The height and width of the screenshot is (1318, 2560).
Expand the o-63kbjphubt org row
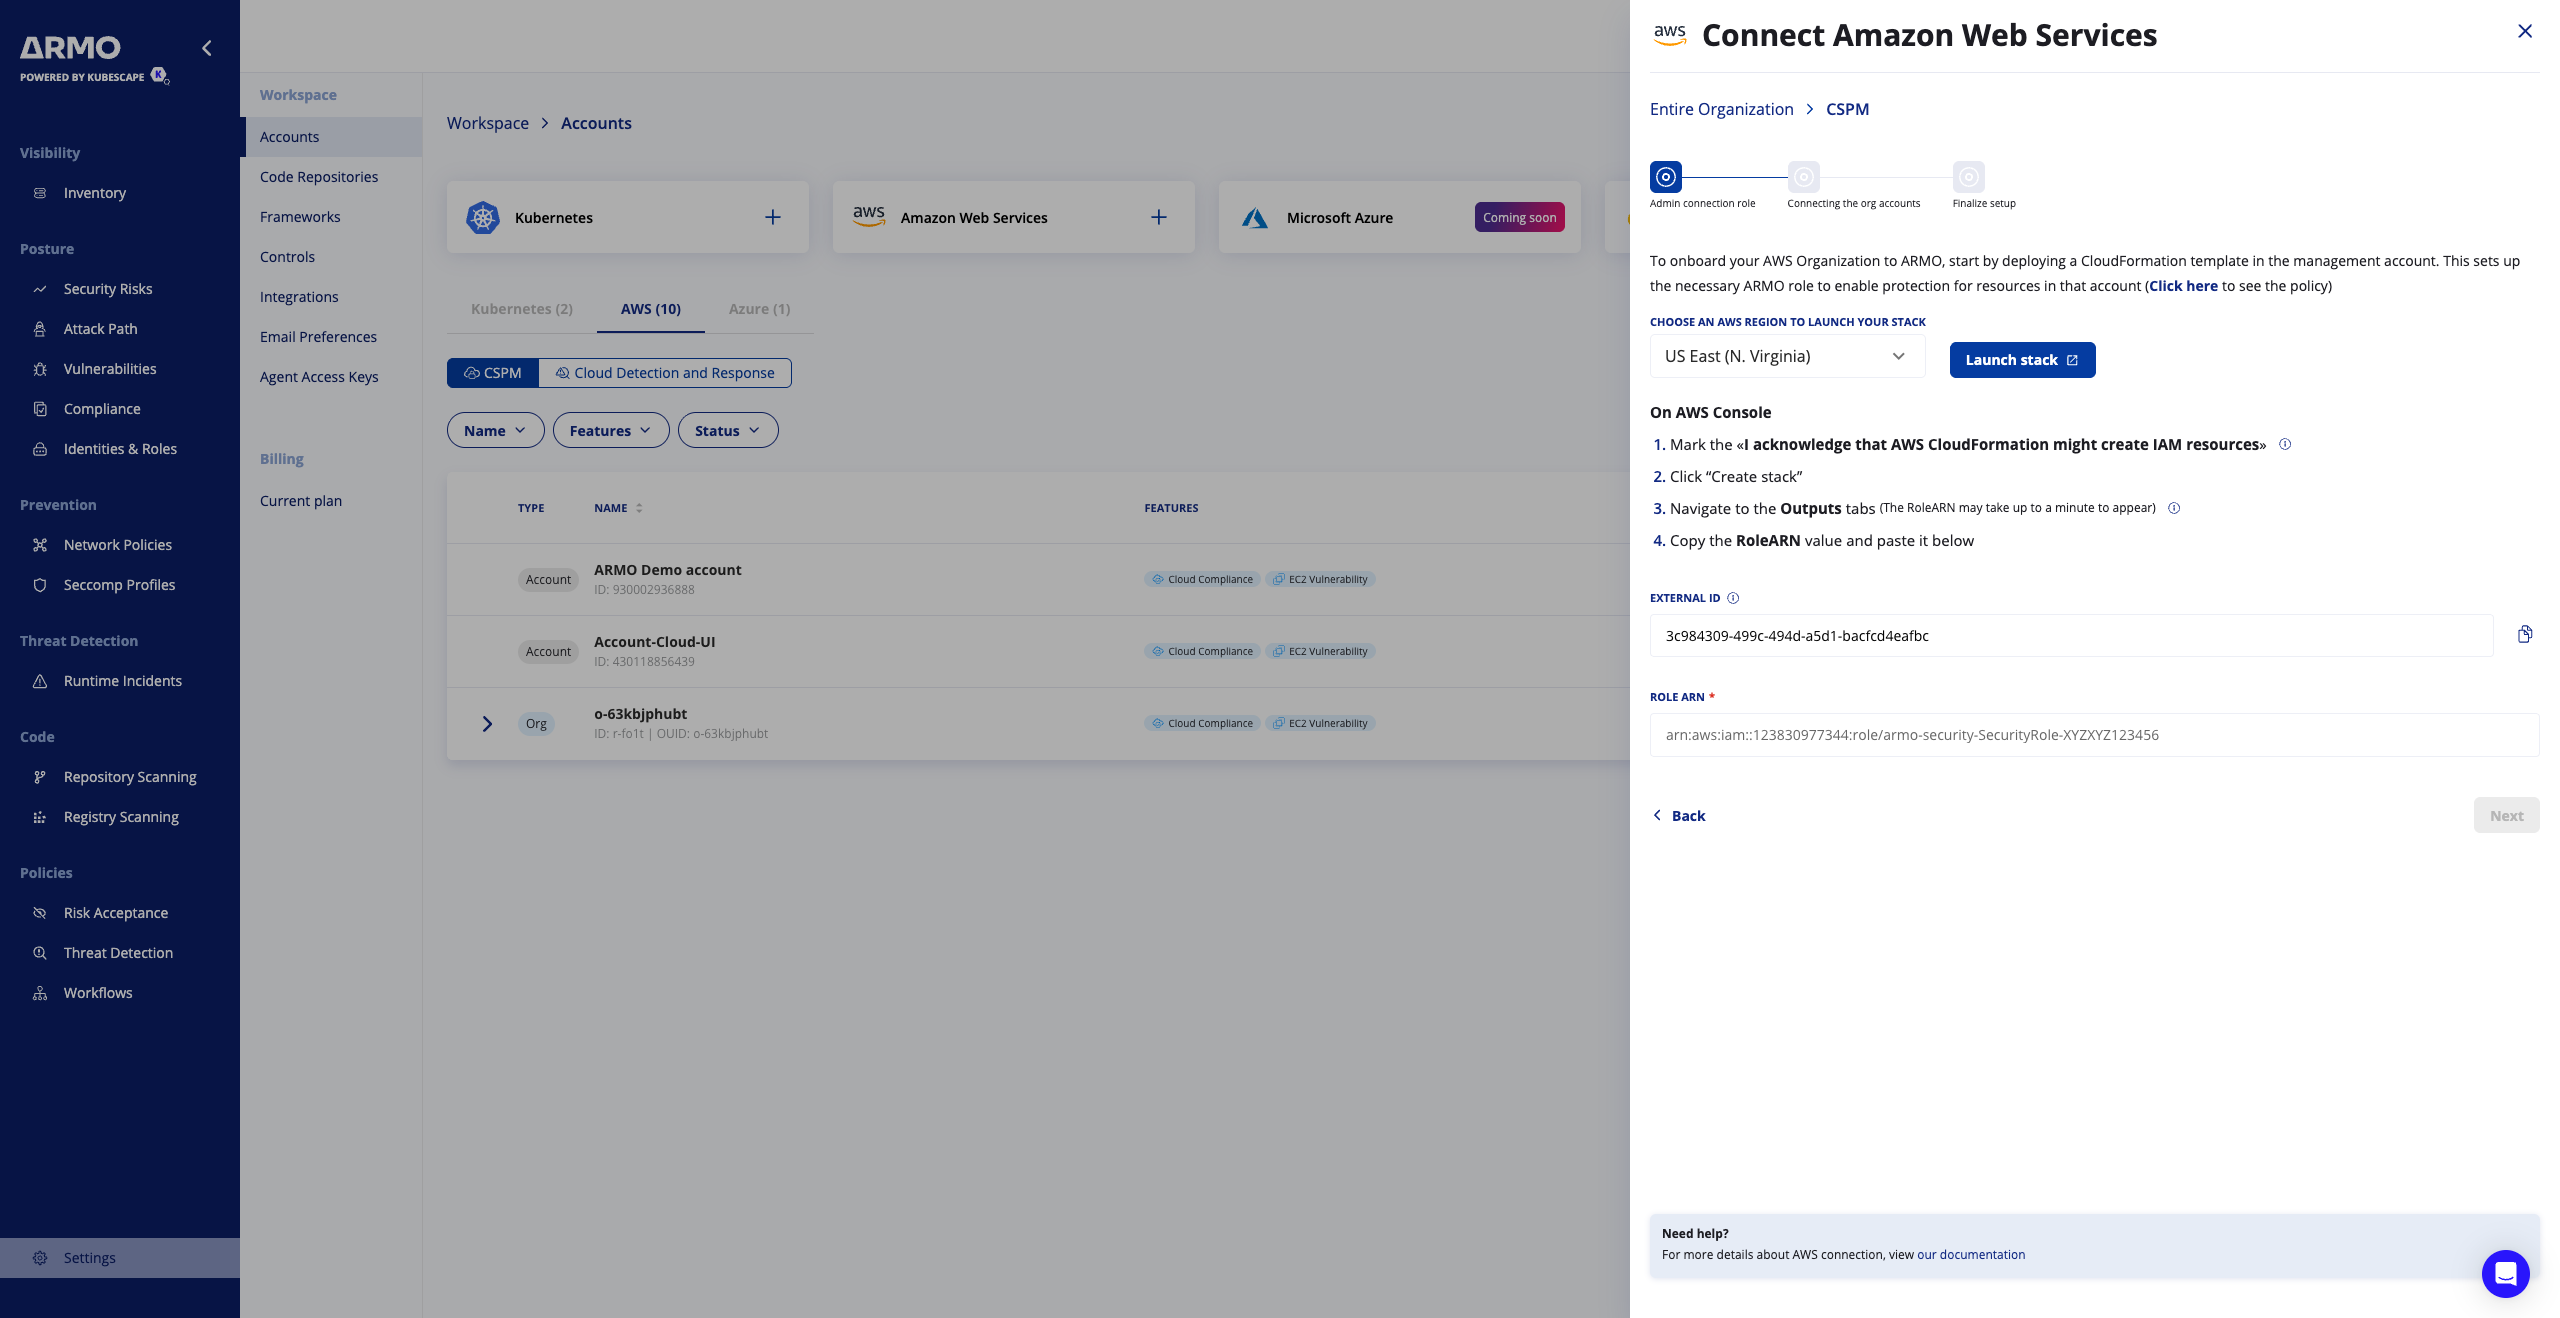pyautogui.click(x=487, y=723)
